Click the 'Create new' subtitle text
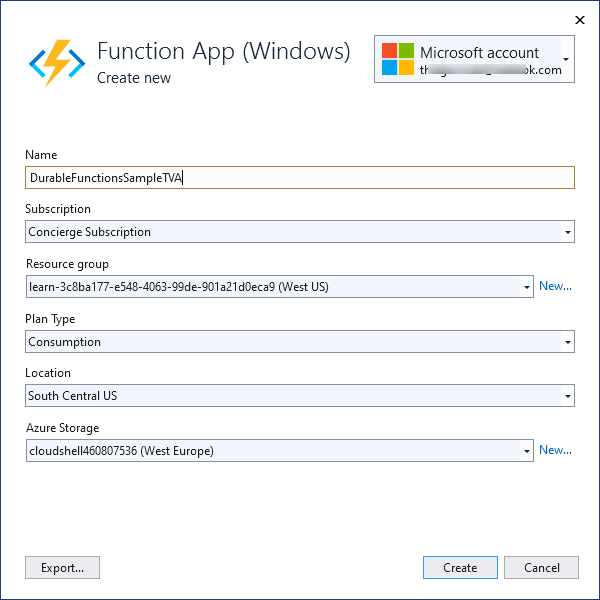 134,78
